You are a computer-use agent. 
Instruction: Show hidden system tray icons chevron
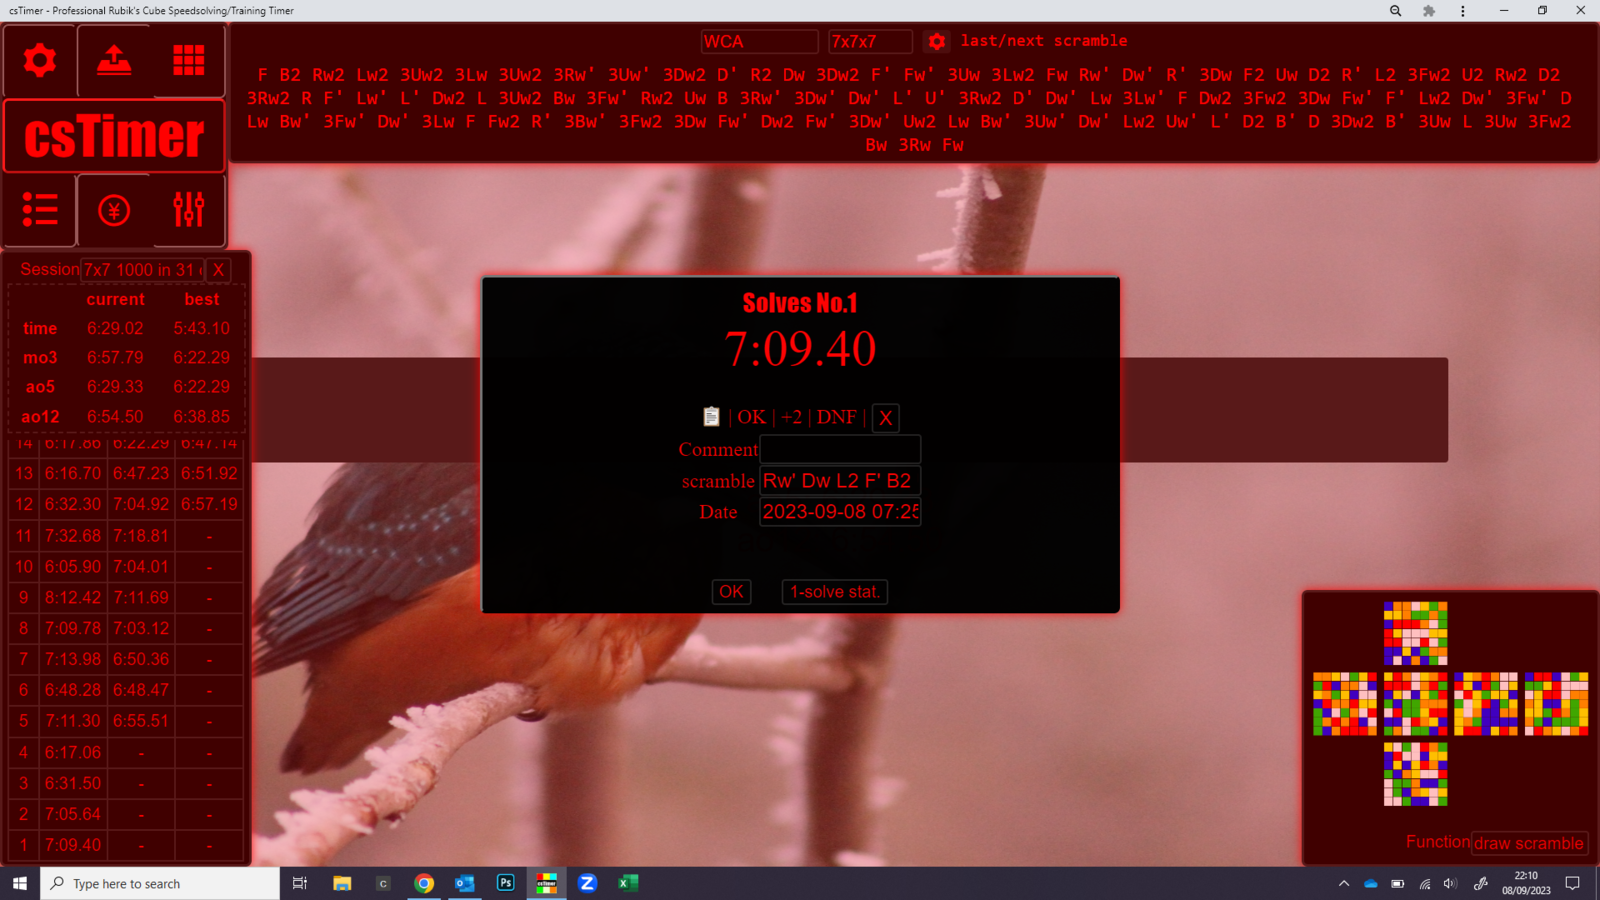coord(1344,883)
